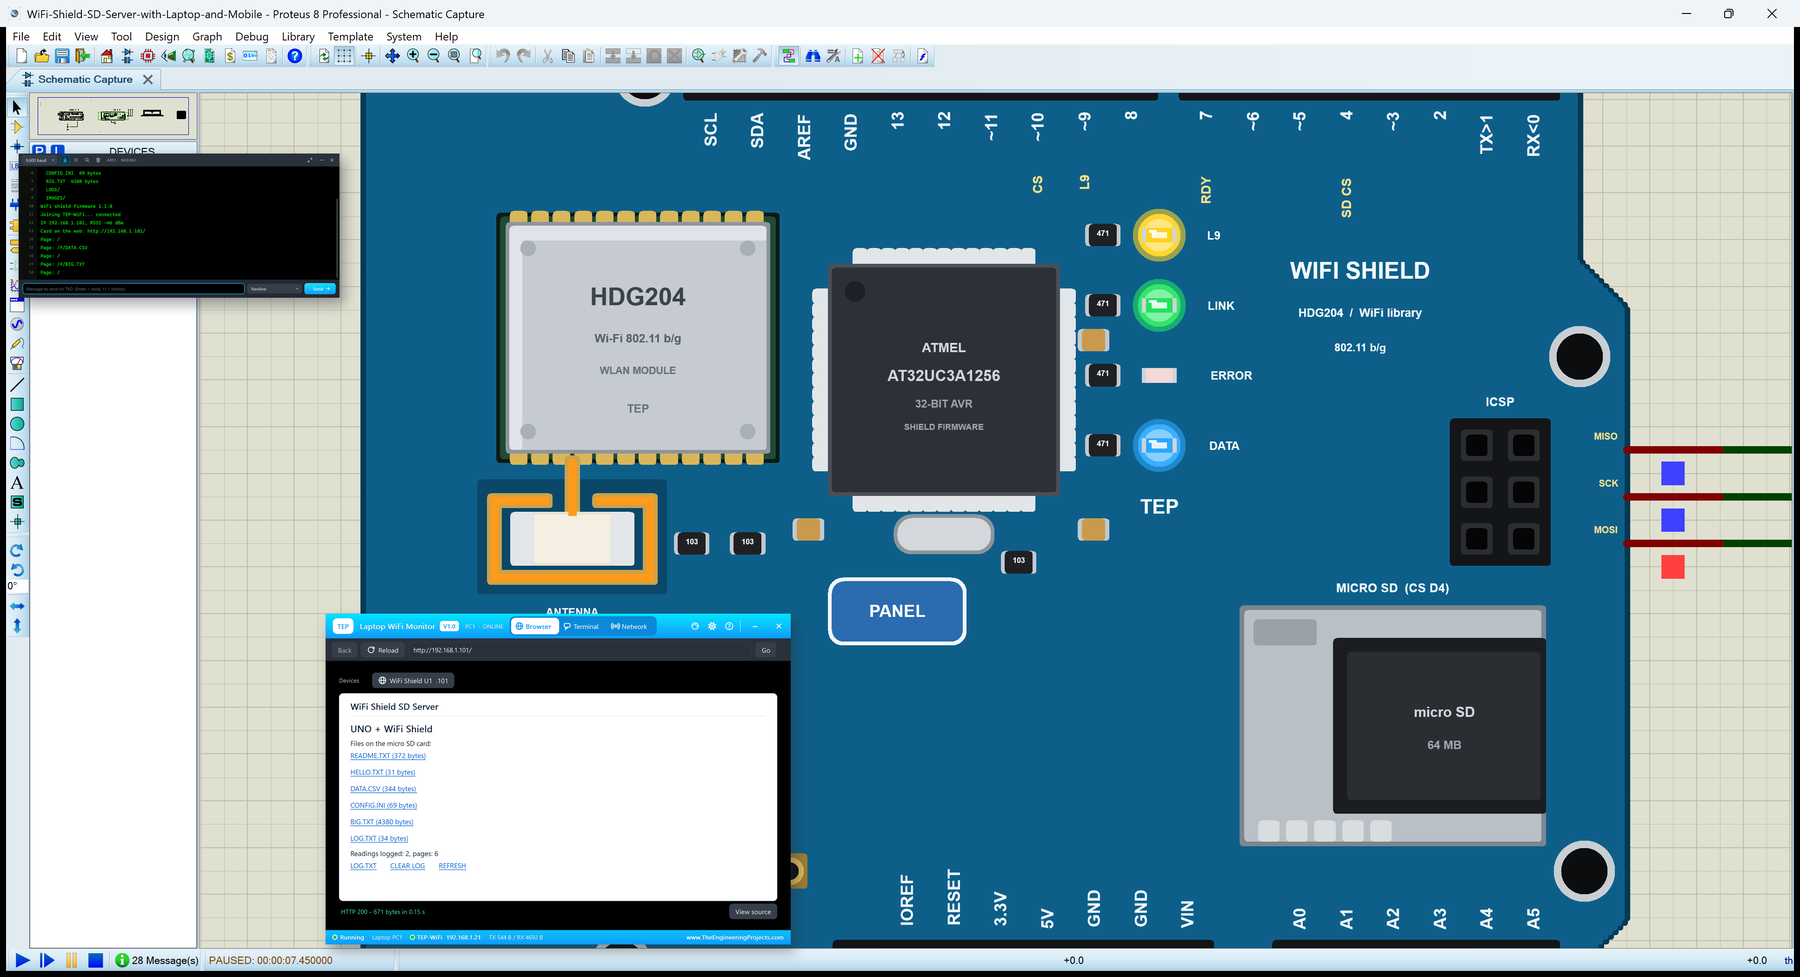Click the Send button in serial terminal
Screen dimensions: 1800x977
(x=320, y=289)
